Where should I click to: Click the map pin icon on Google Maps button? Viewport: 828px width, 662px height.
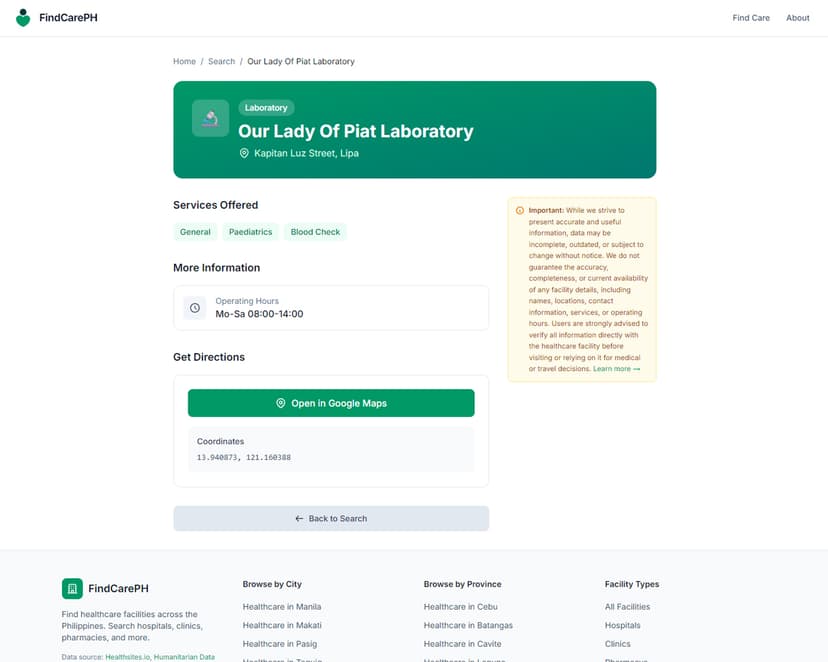coord(281,403)
